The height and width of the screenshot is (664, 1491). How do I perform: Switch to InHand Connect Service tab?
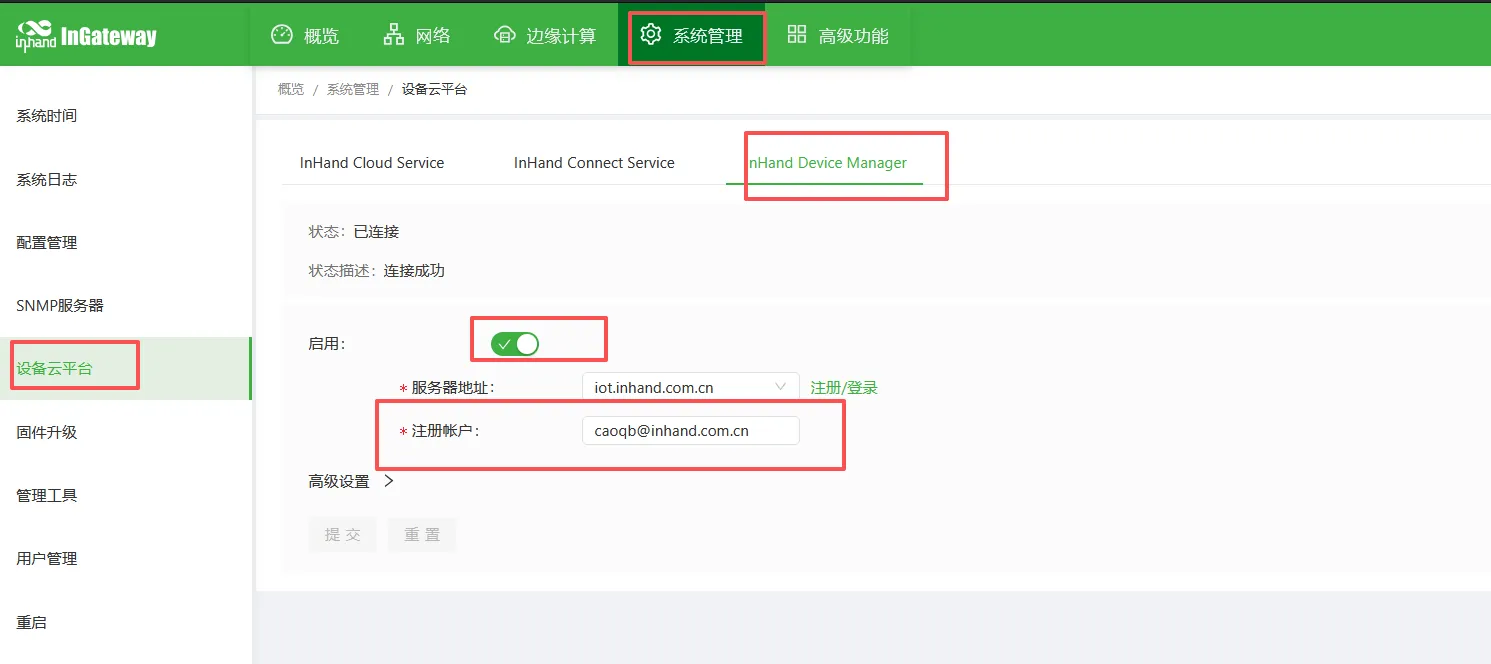[594, 163]
